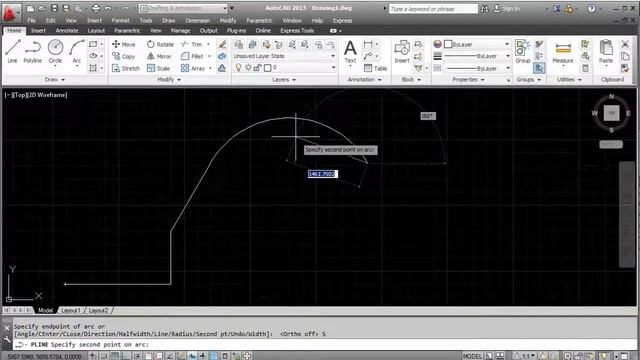The width and height of the screenshot is (640, 360).
Task: Click the multiline Text tool
Action: [350, 51]
